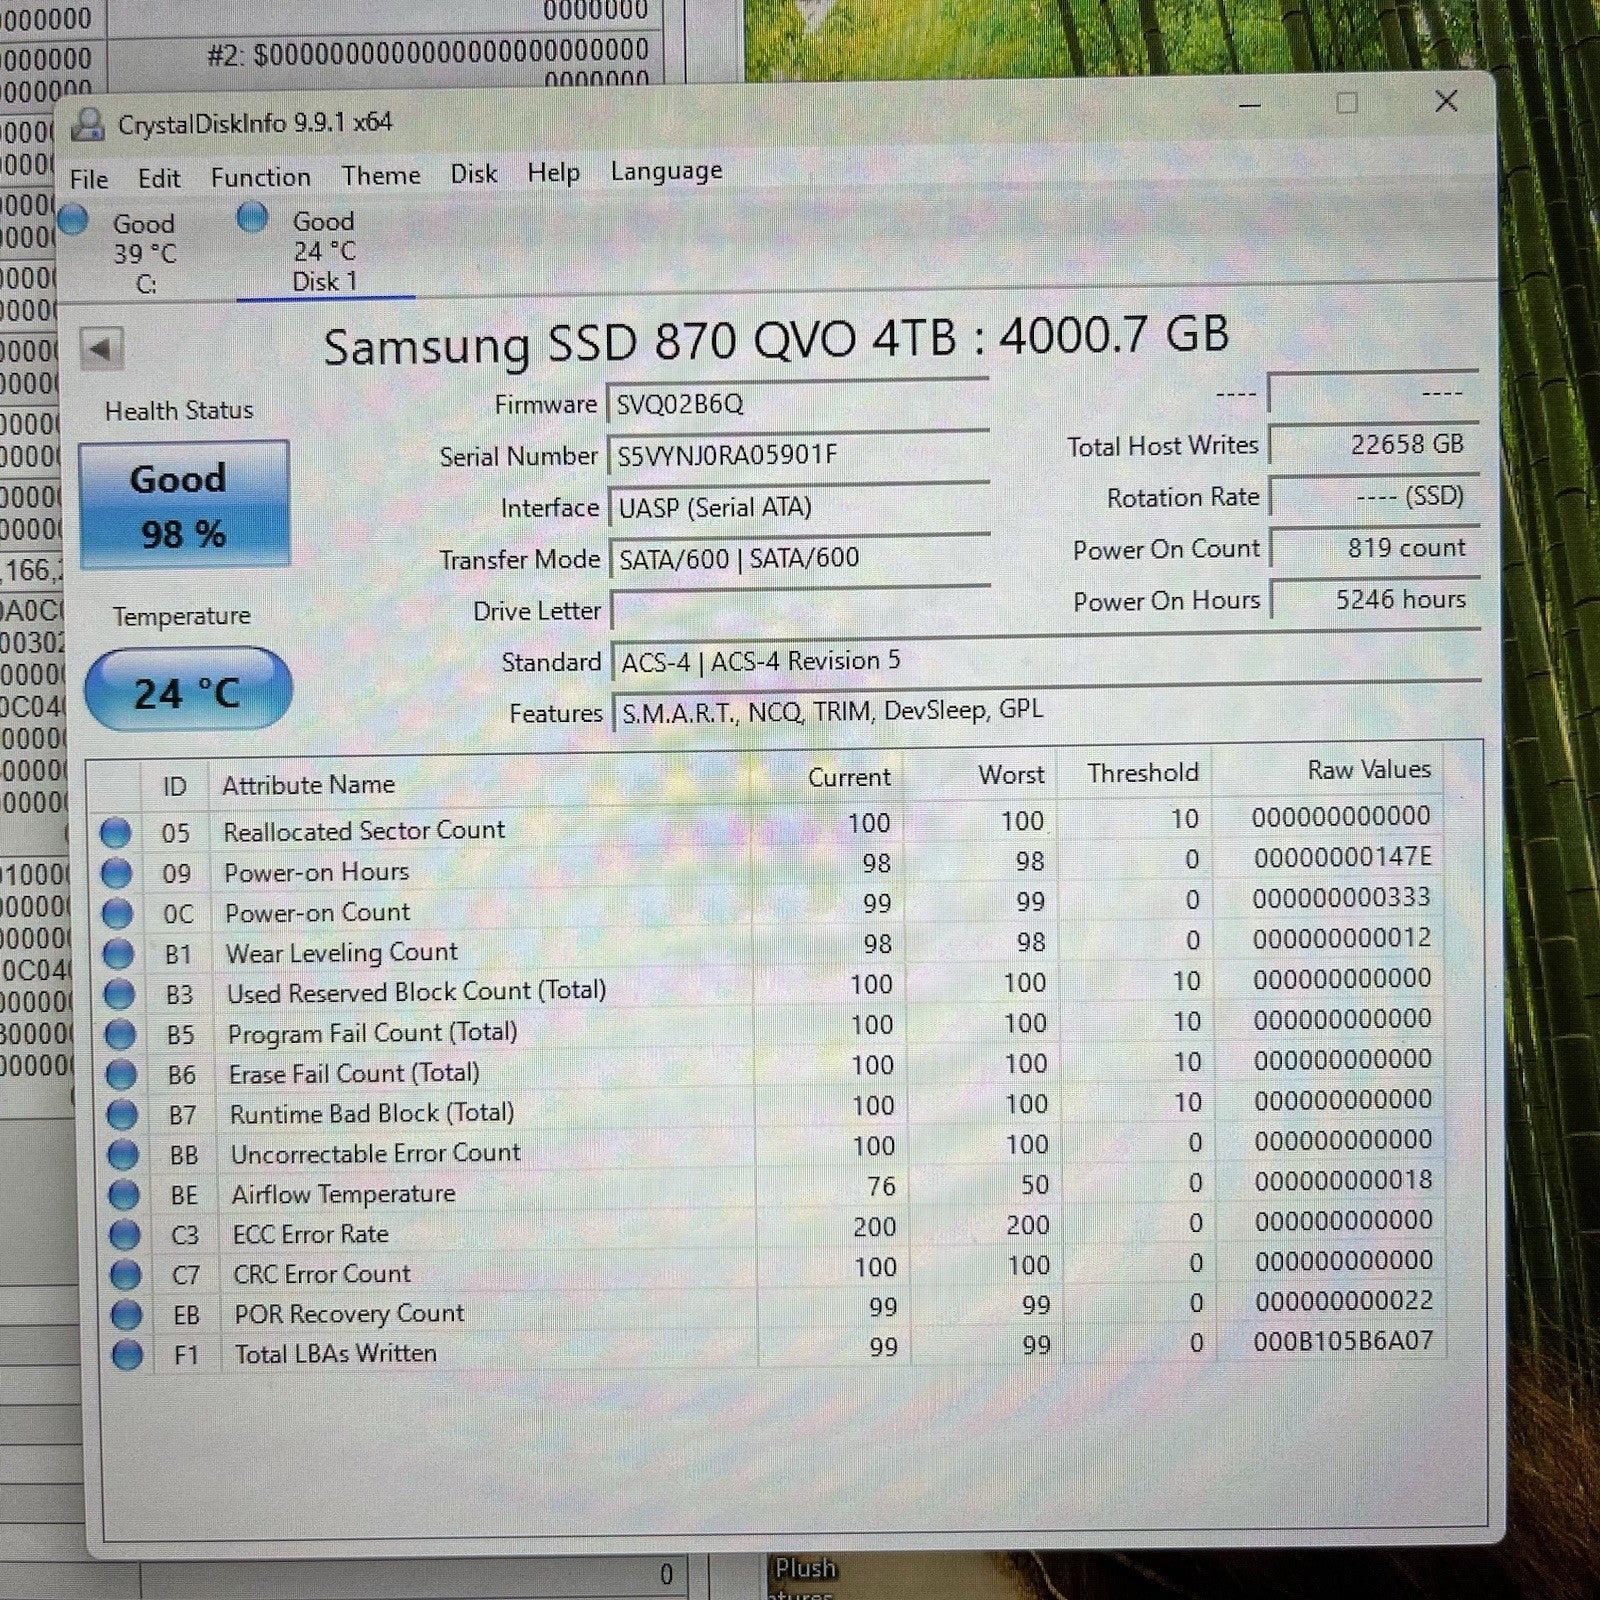
Task: Click the Transfer Mode value field
Action: (x=800, y=558)
